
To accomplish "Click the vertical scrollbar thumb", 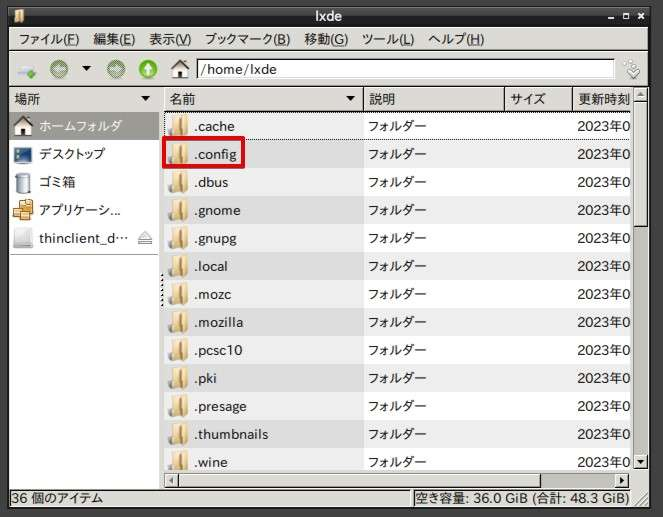I will [x=641, y=164].
